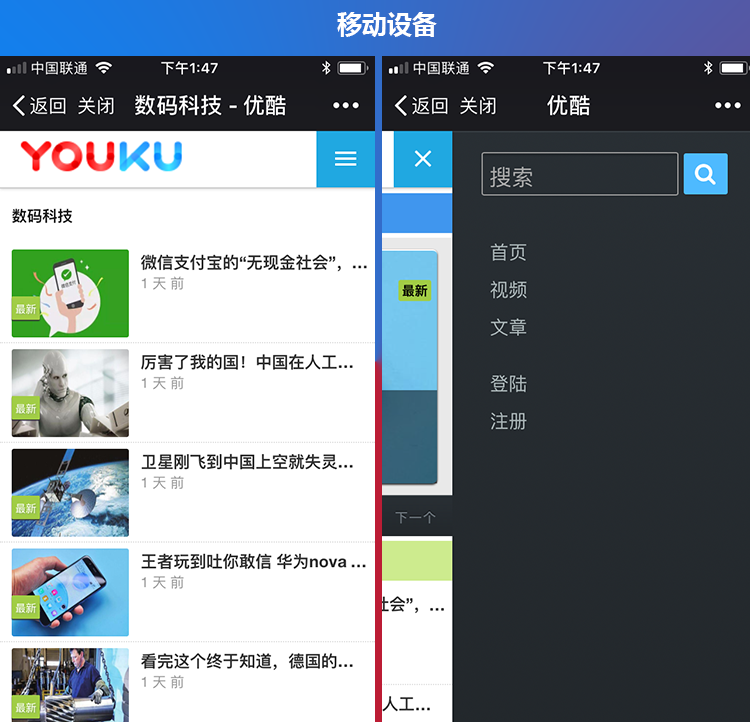This screenshot has width=750, height=722.
Task: Tap 关闭 in the left phone header
Action: click(x=96, y=106)
